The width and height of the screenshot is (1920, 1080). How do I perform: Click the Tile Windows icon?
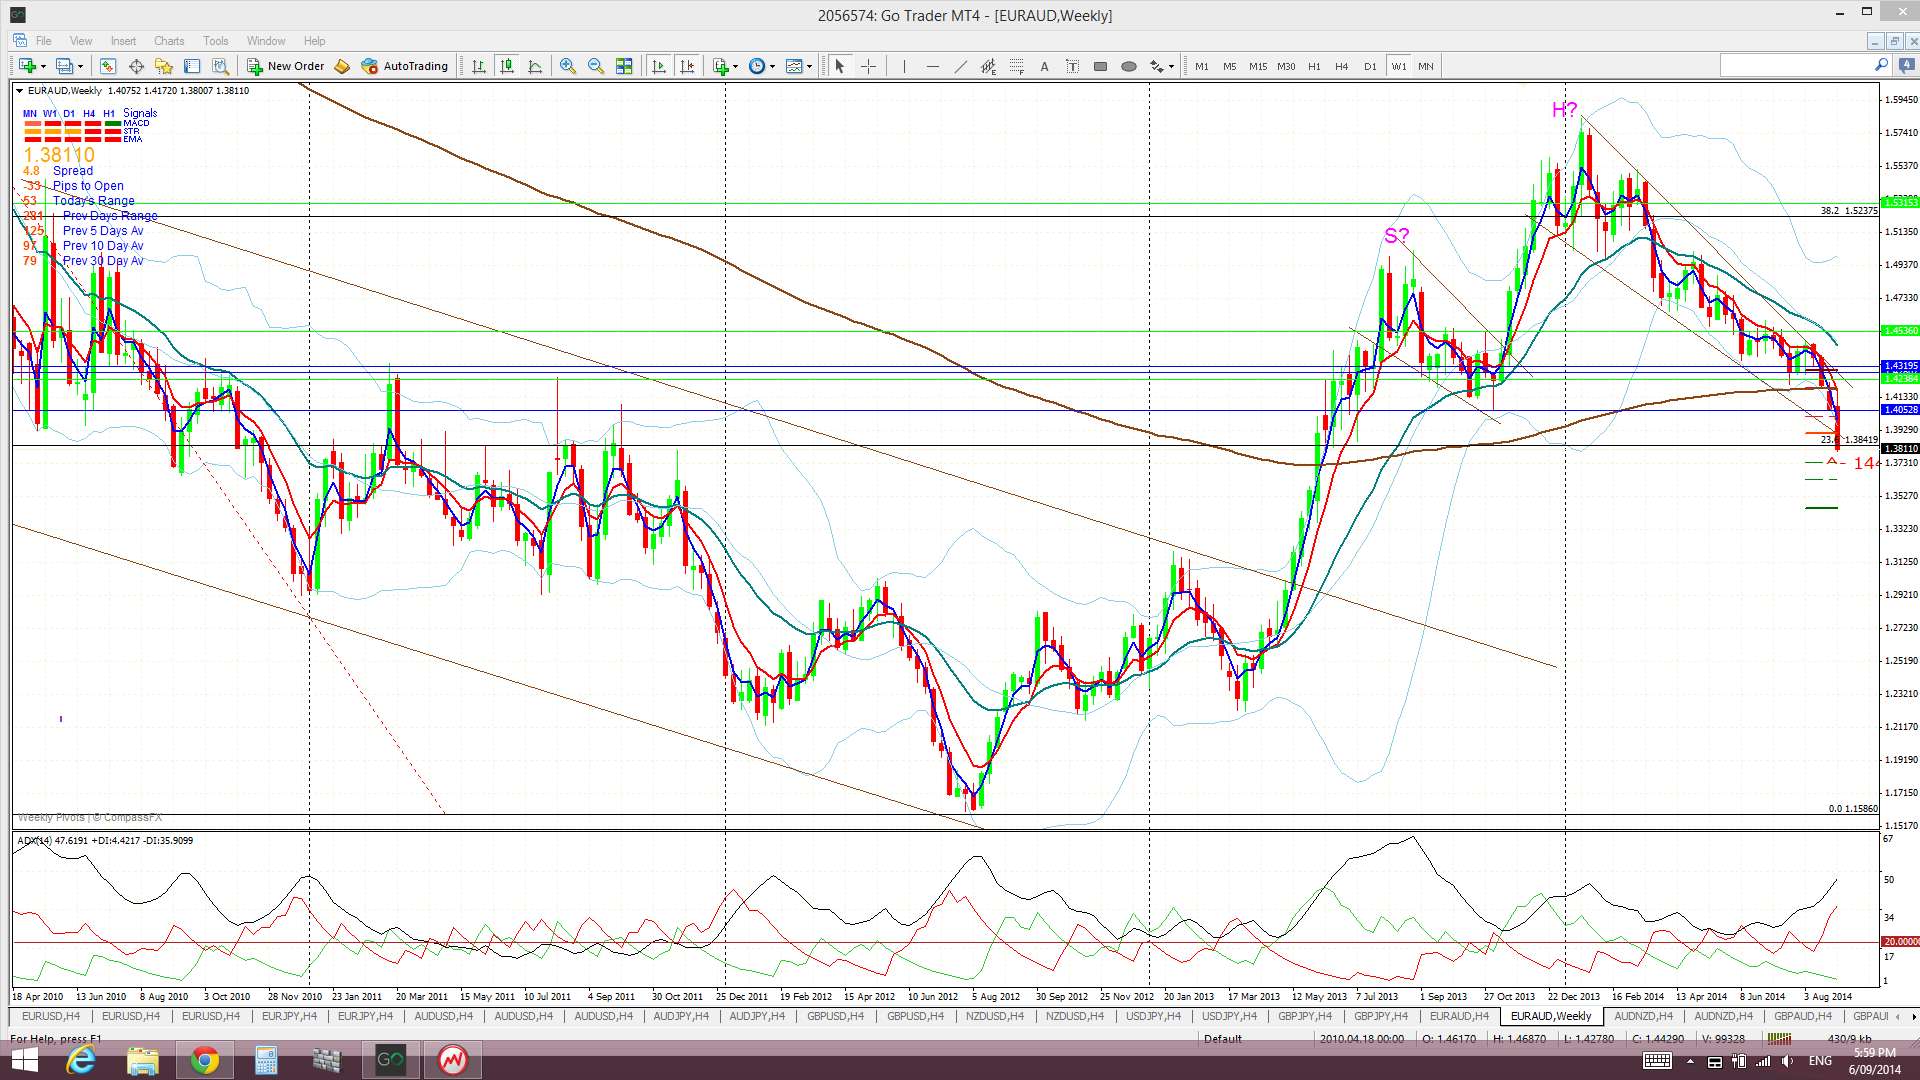[624, 66]
